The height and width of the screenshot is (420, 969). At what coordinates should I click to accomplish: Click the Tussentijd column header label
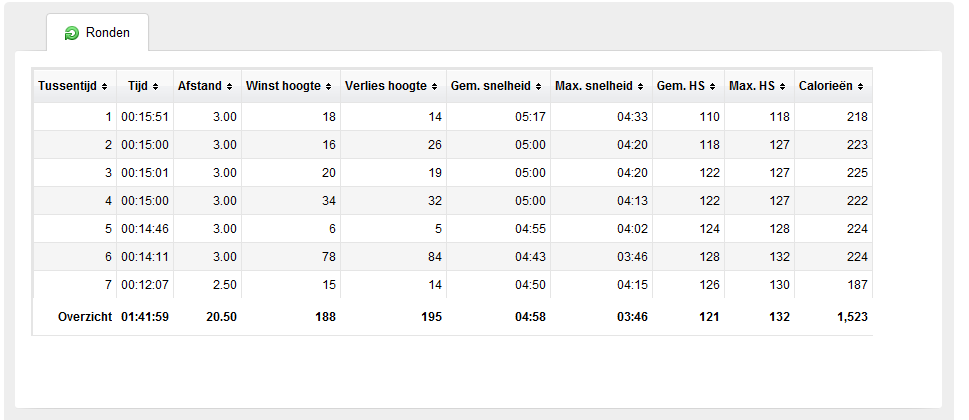(x=67, y=86)
